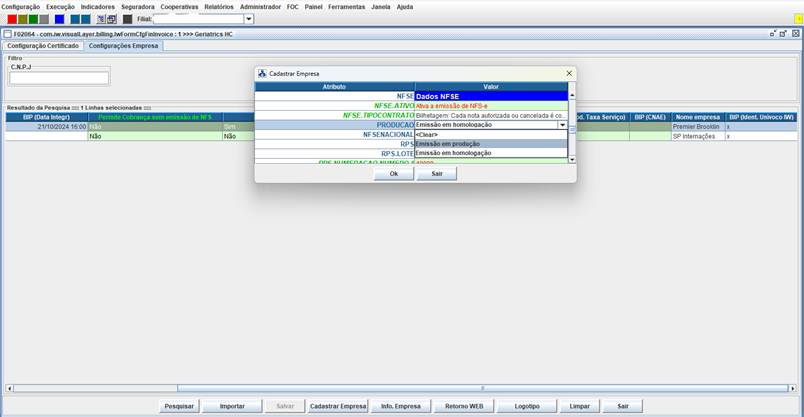Image resolution: width=804 pixels, height=417 pixels.
Task: Choose the '<Clear>' option in list
Action: (x=428, y=134)
